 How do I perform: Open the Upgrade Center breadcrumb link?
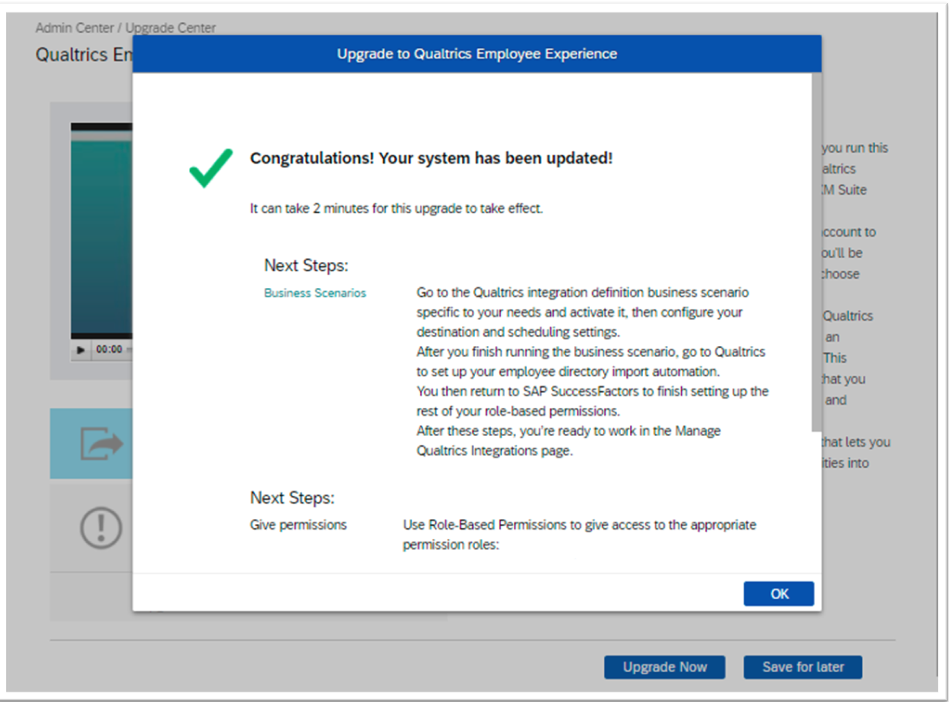(170, 28)
